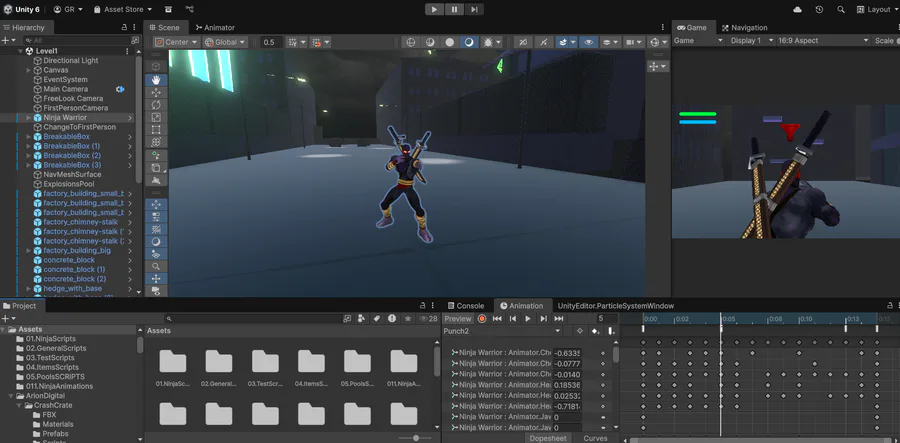Select wireframe draw mode globe icon
Screen dimensions: 900x443
coord(410,42)
